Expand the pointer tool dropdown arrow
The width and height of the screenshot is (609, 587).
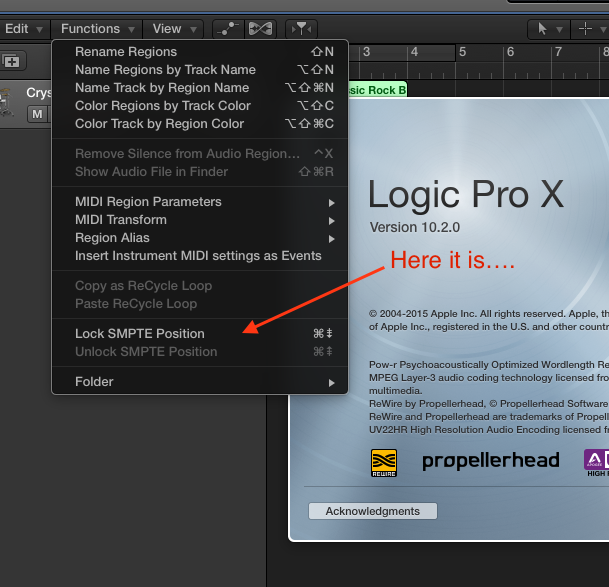coord(559,30)
